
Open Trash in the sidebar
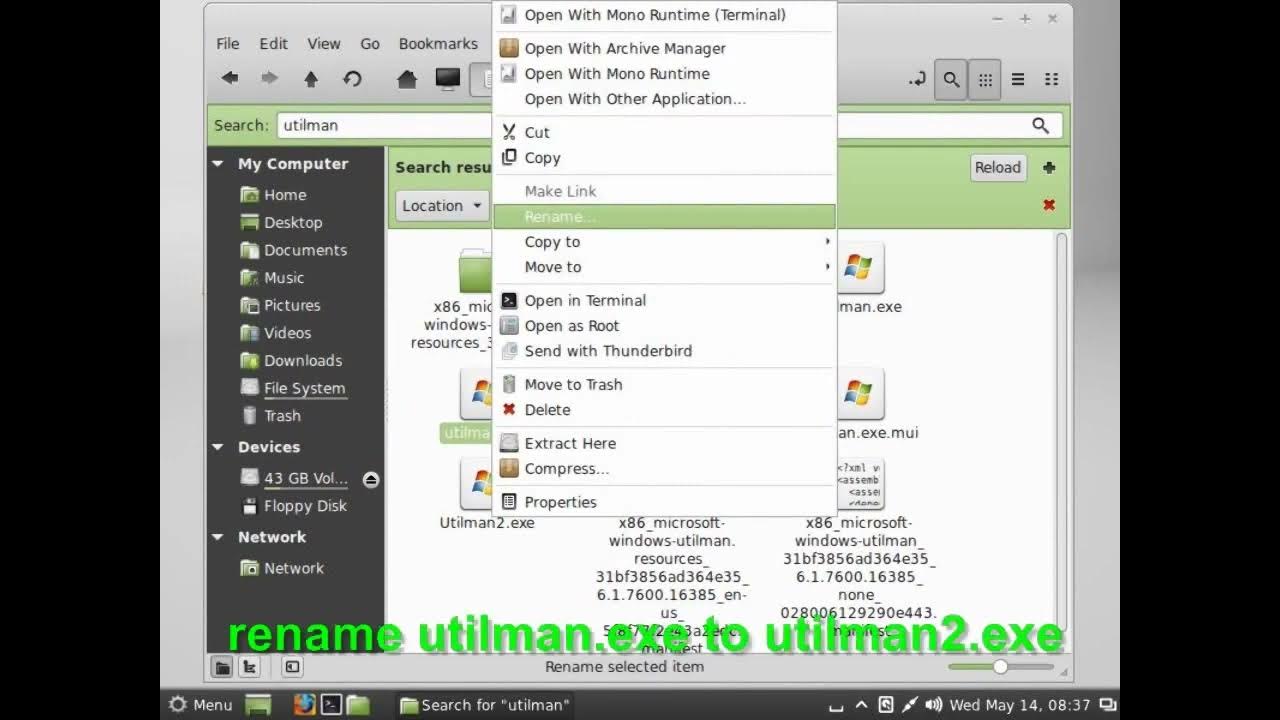coord(282,416)
